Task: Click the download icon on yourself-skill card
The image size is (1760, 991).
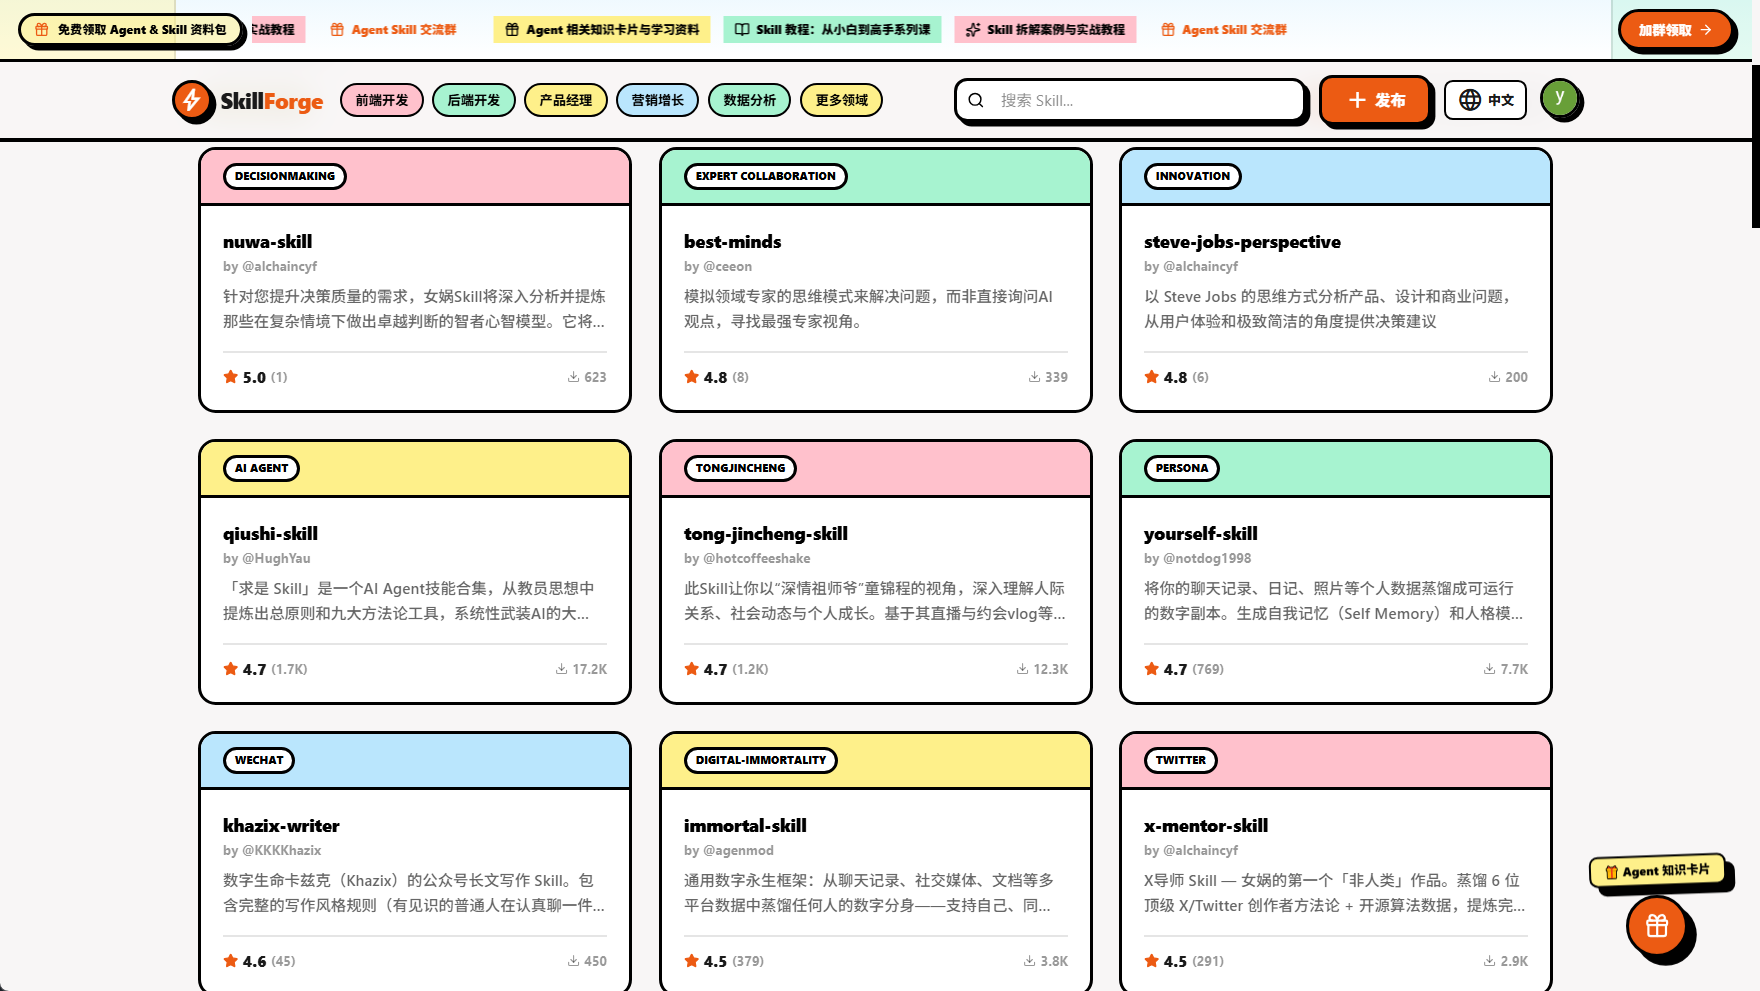Action: point(1489,669)
